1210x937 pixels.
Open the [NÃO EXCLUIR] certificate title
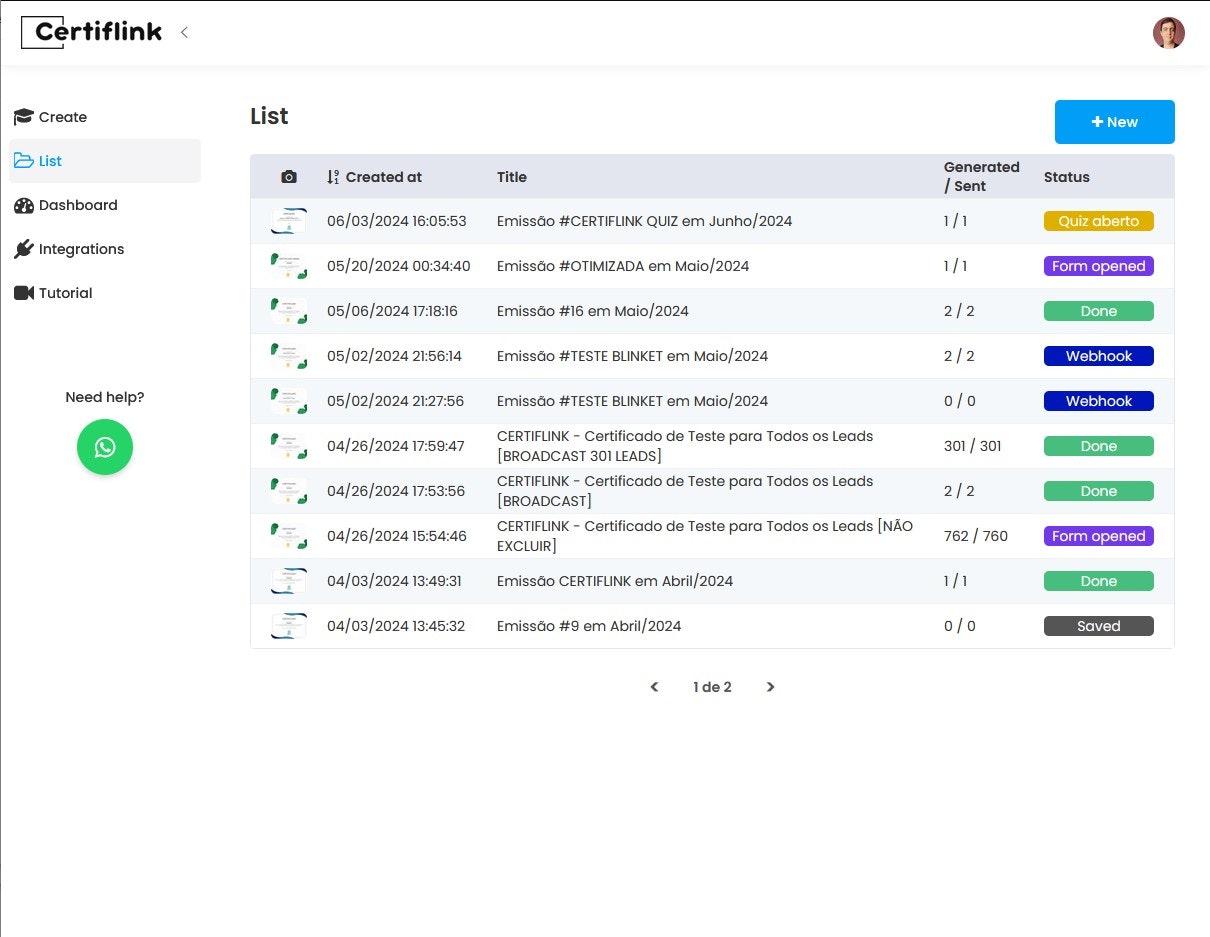click(705, 536)
